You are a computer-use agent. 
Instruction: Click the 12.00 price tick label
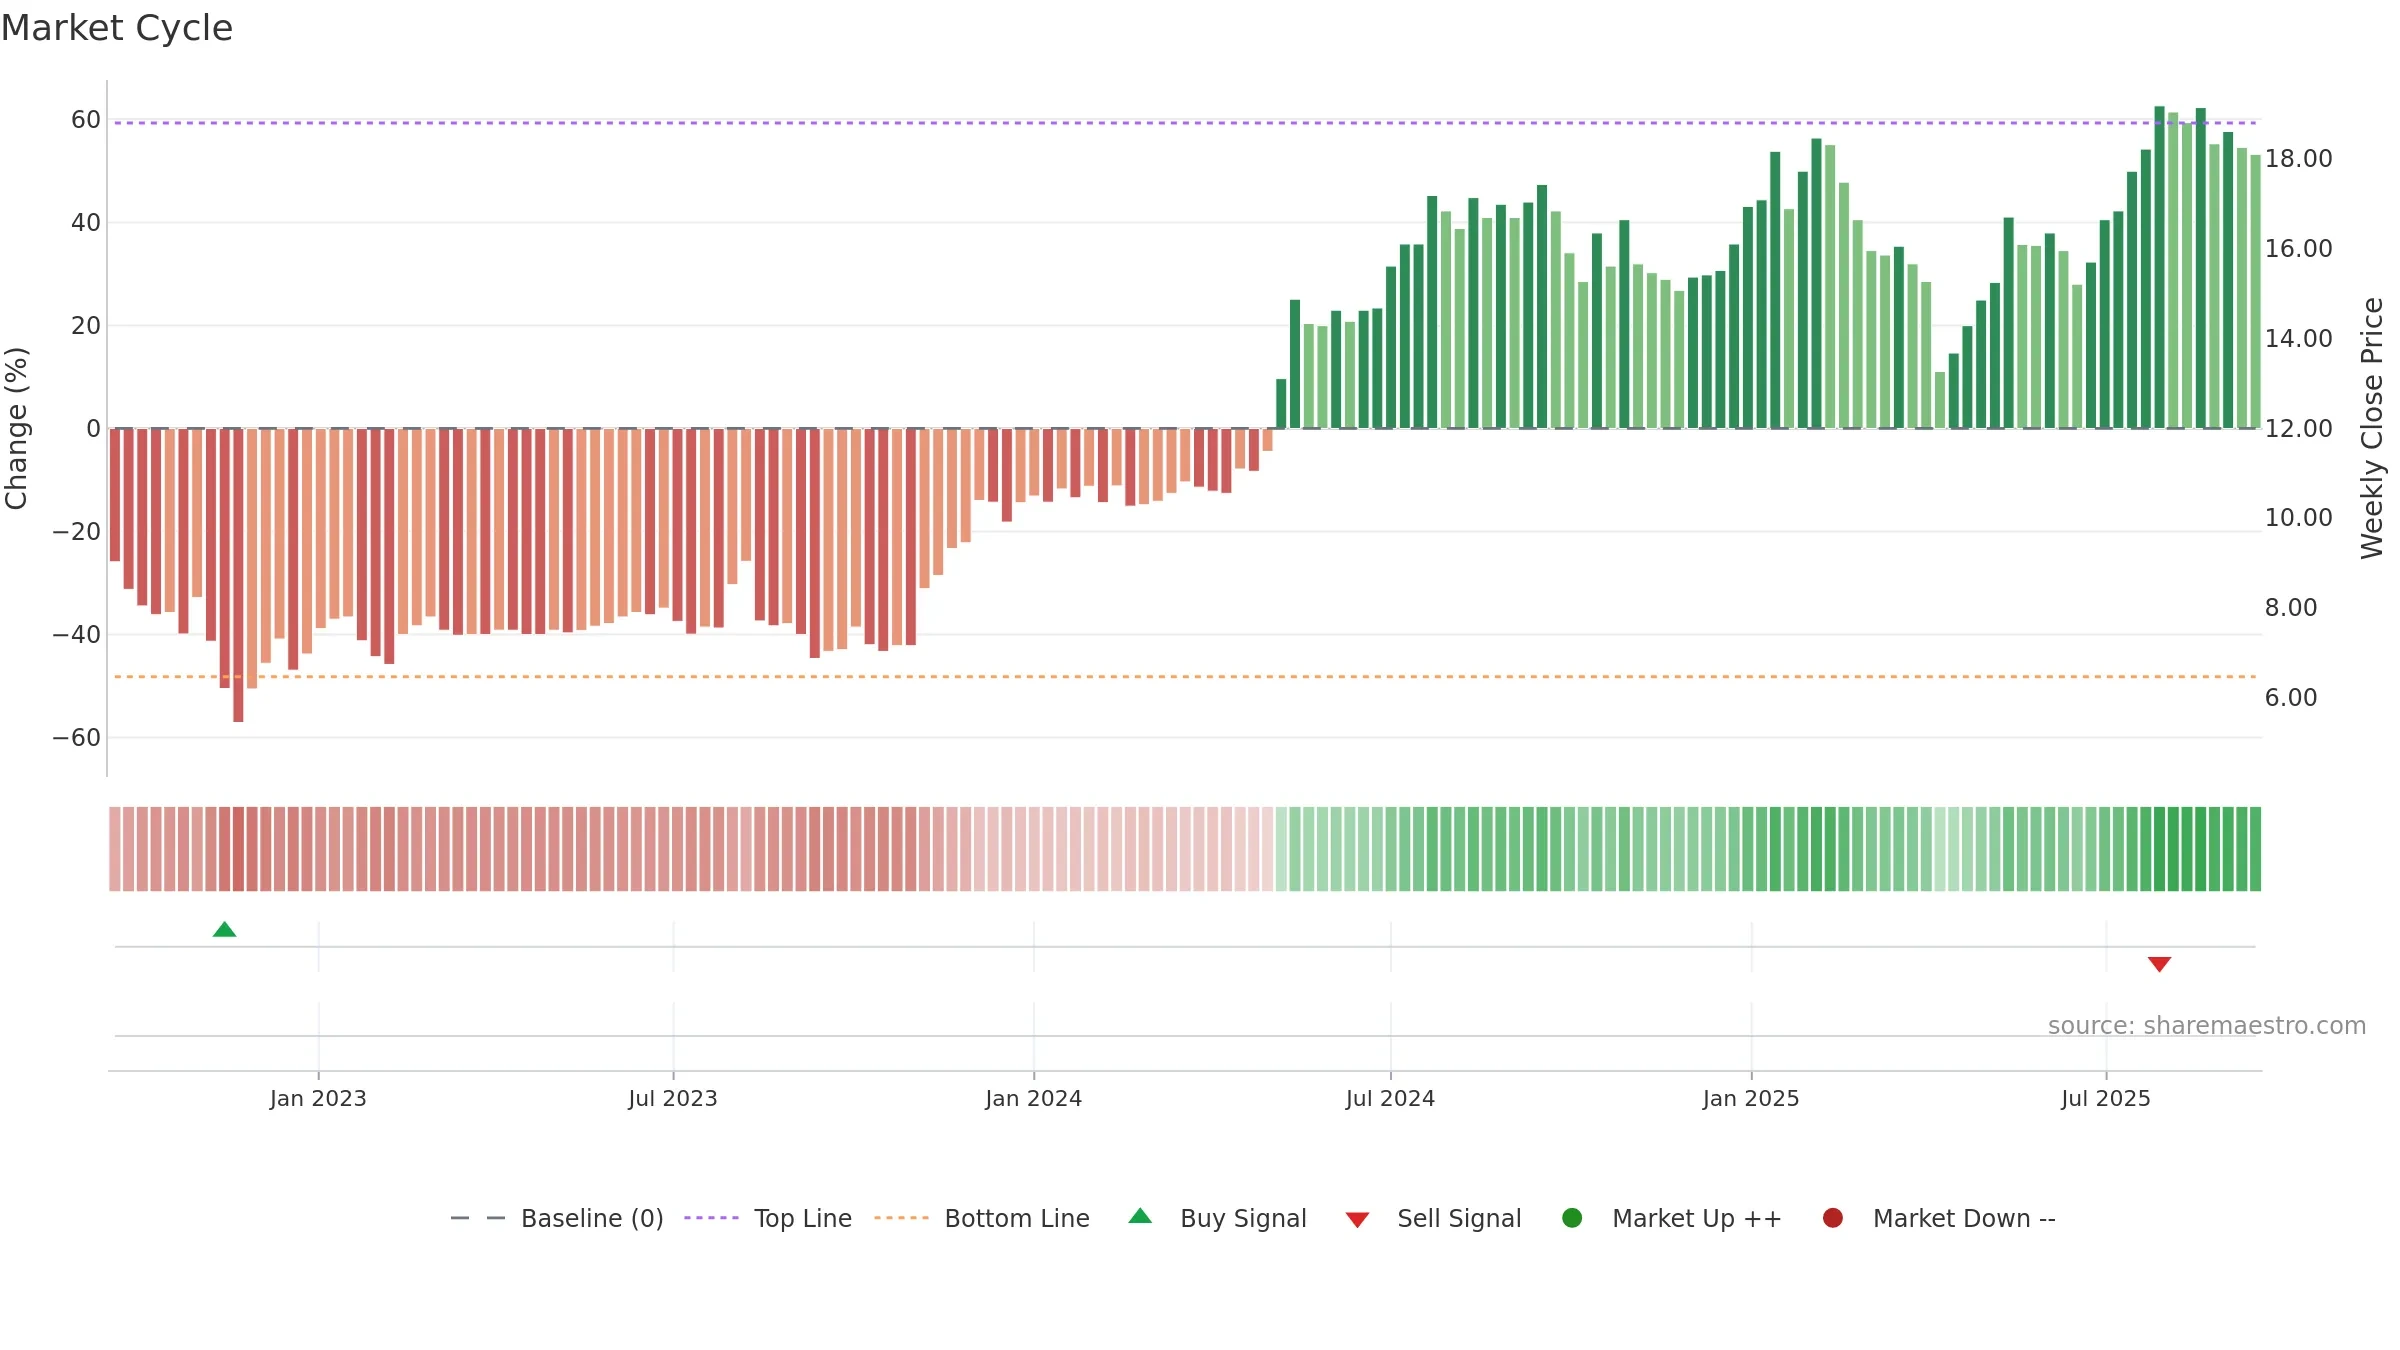(2299, 429)
